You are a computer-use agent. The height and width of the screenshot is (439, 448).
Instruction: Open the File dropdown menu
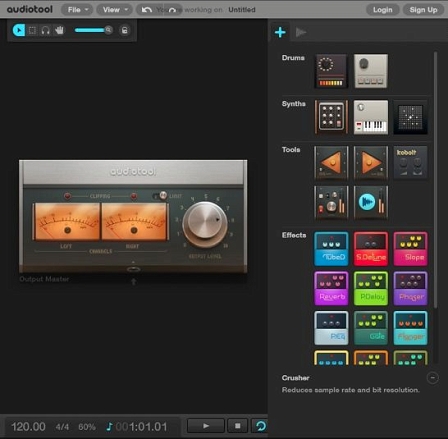click(x=77, y=10)
